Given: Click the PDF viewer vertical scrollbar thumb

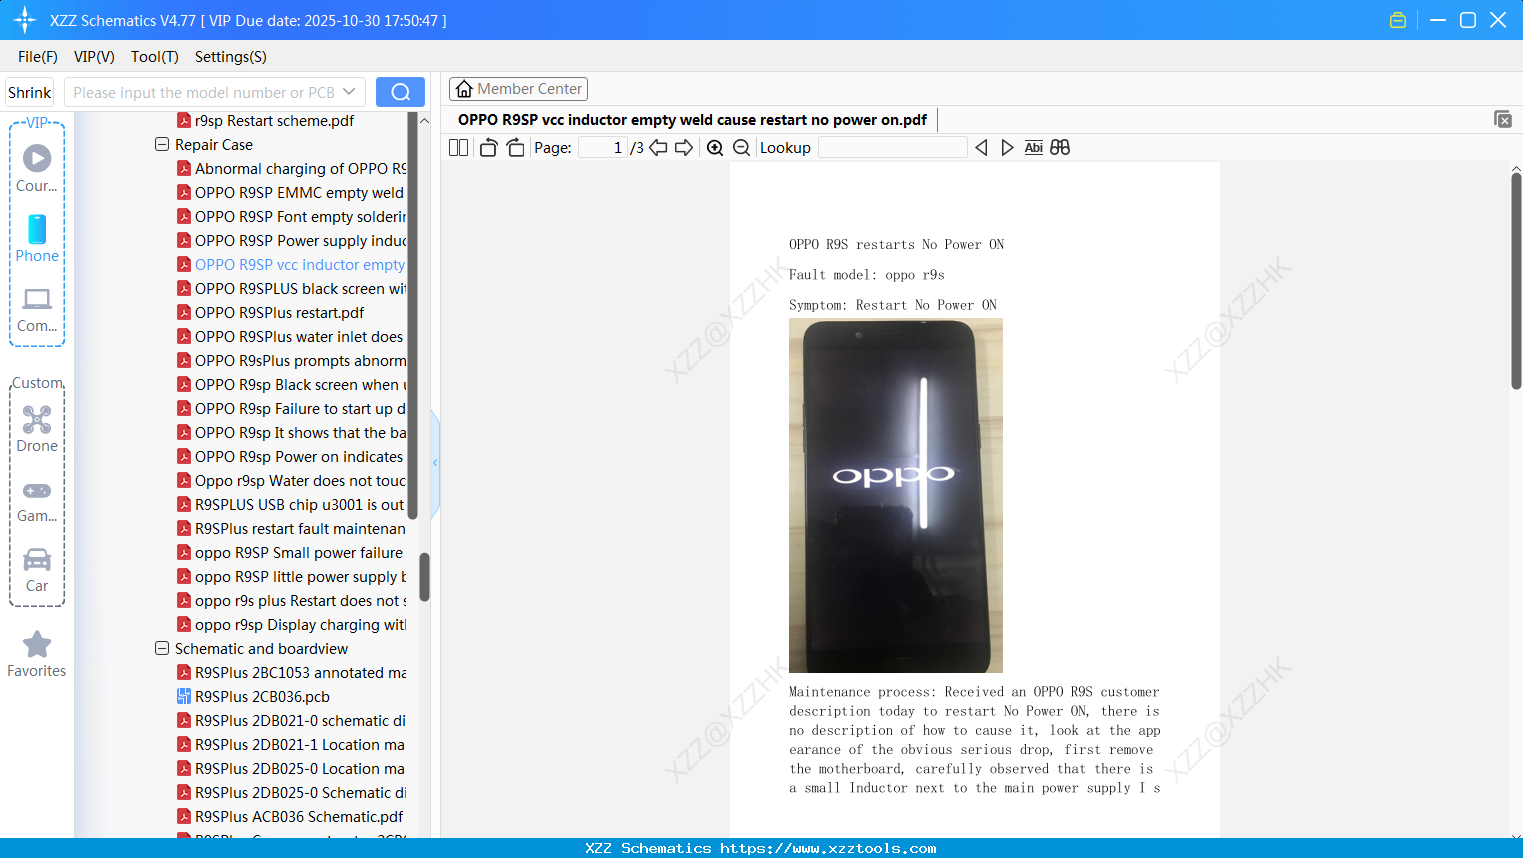Looking at the screenshot, I should pos(1516,281).
